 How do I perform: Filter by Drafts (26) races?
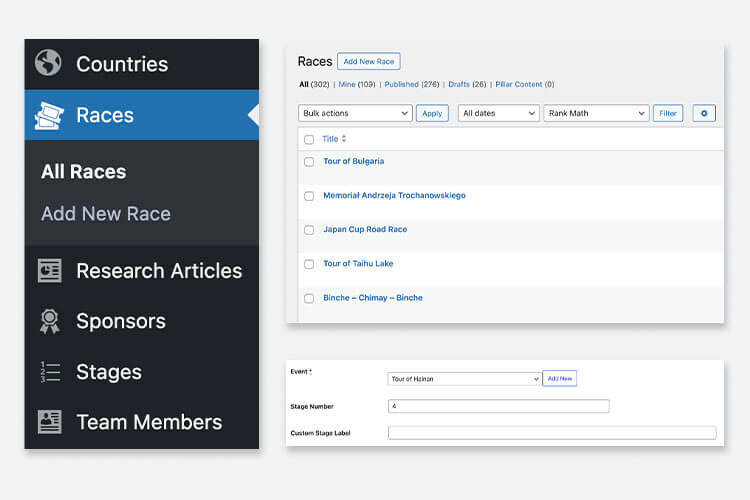pos(467,84)
